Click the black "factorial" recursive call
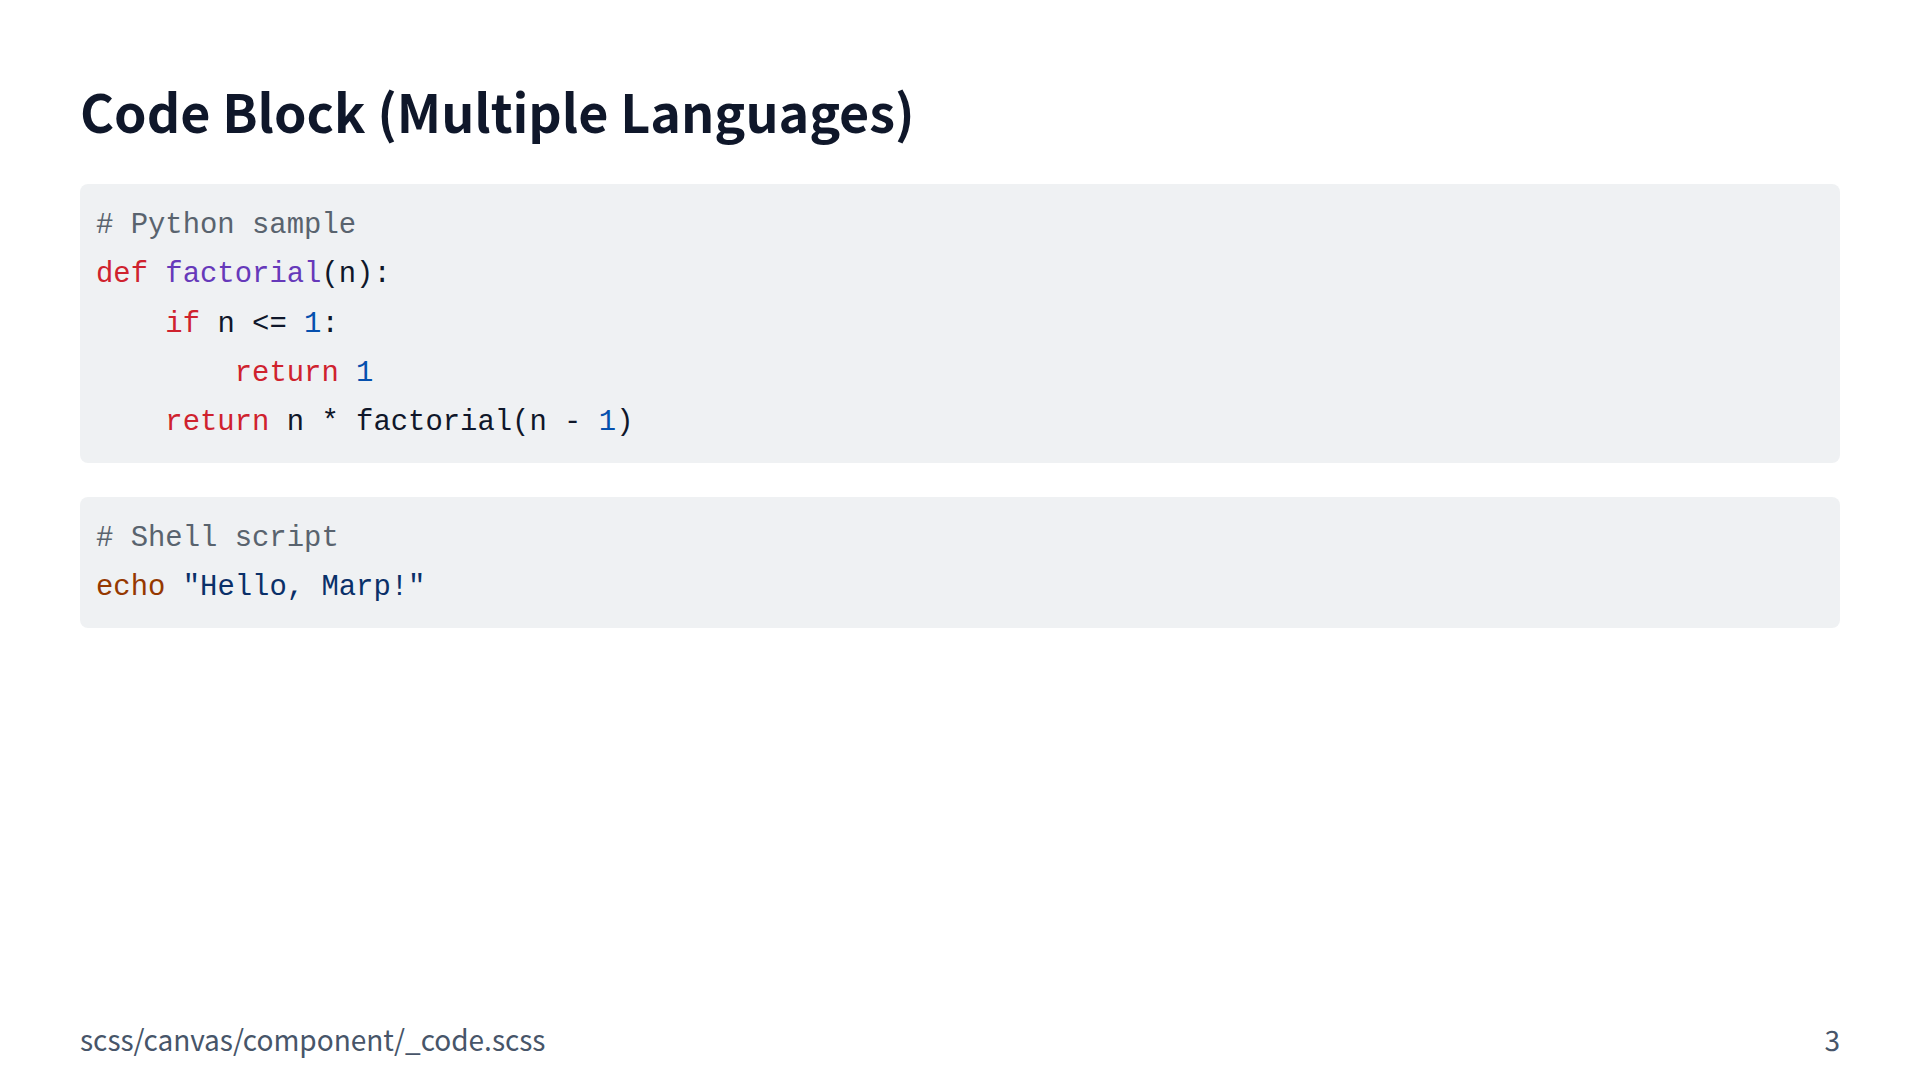This screenshot has height=1080, width=1920. coord(434,421)
